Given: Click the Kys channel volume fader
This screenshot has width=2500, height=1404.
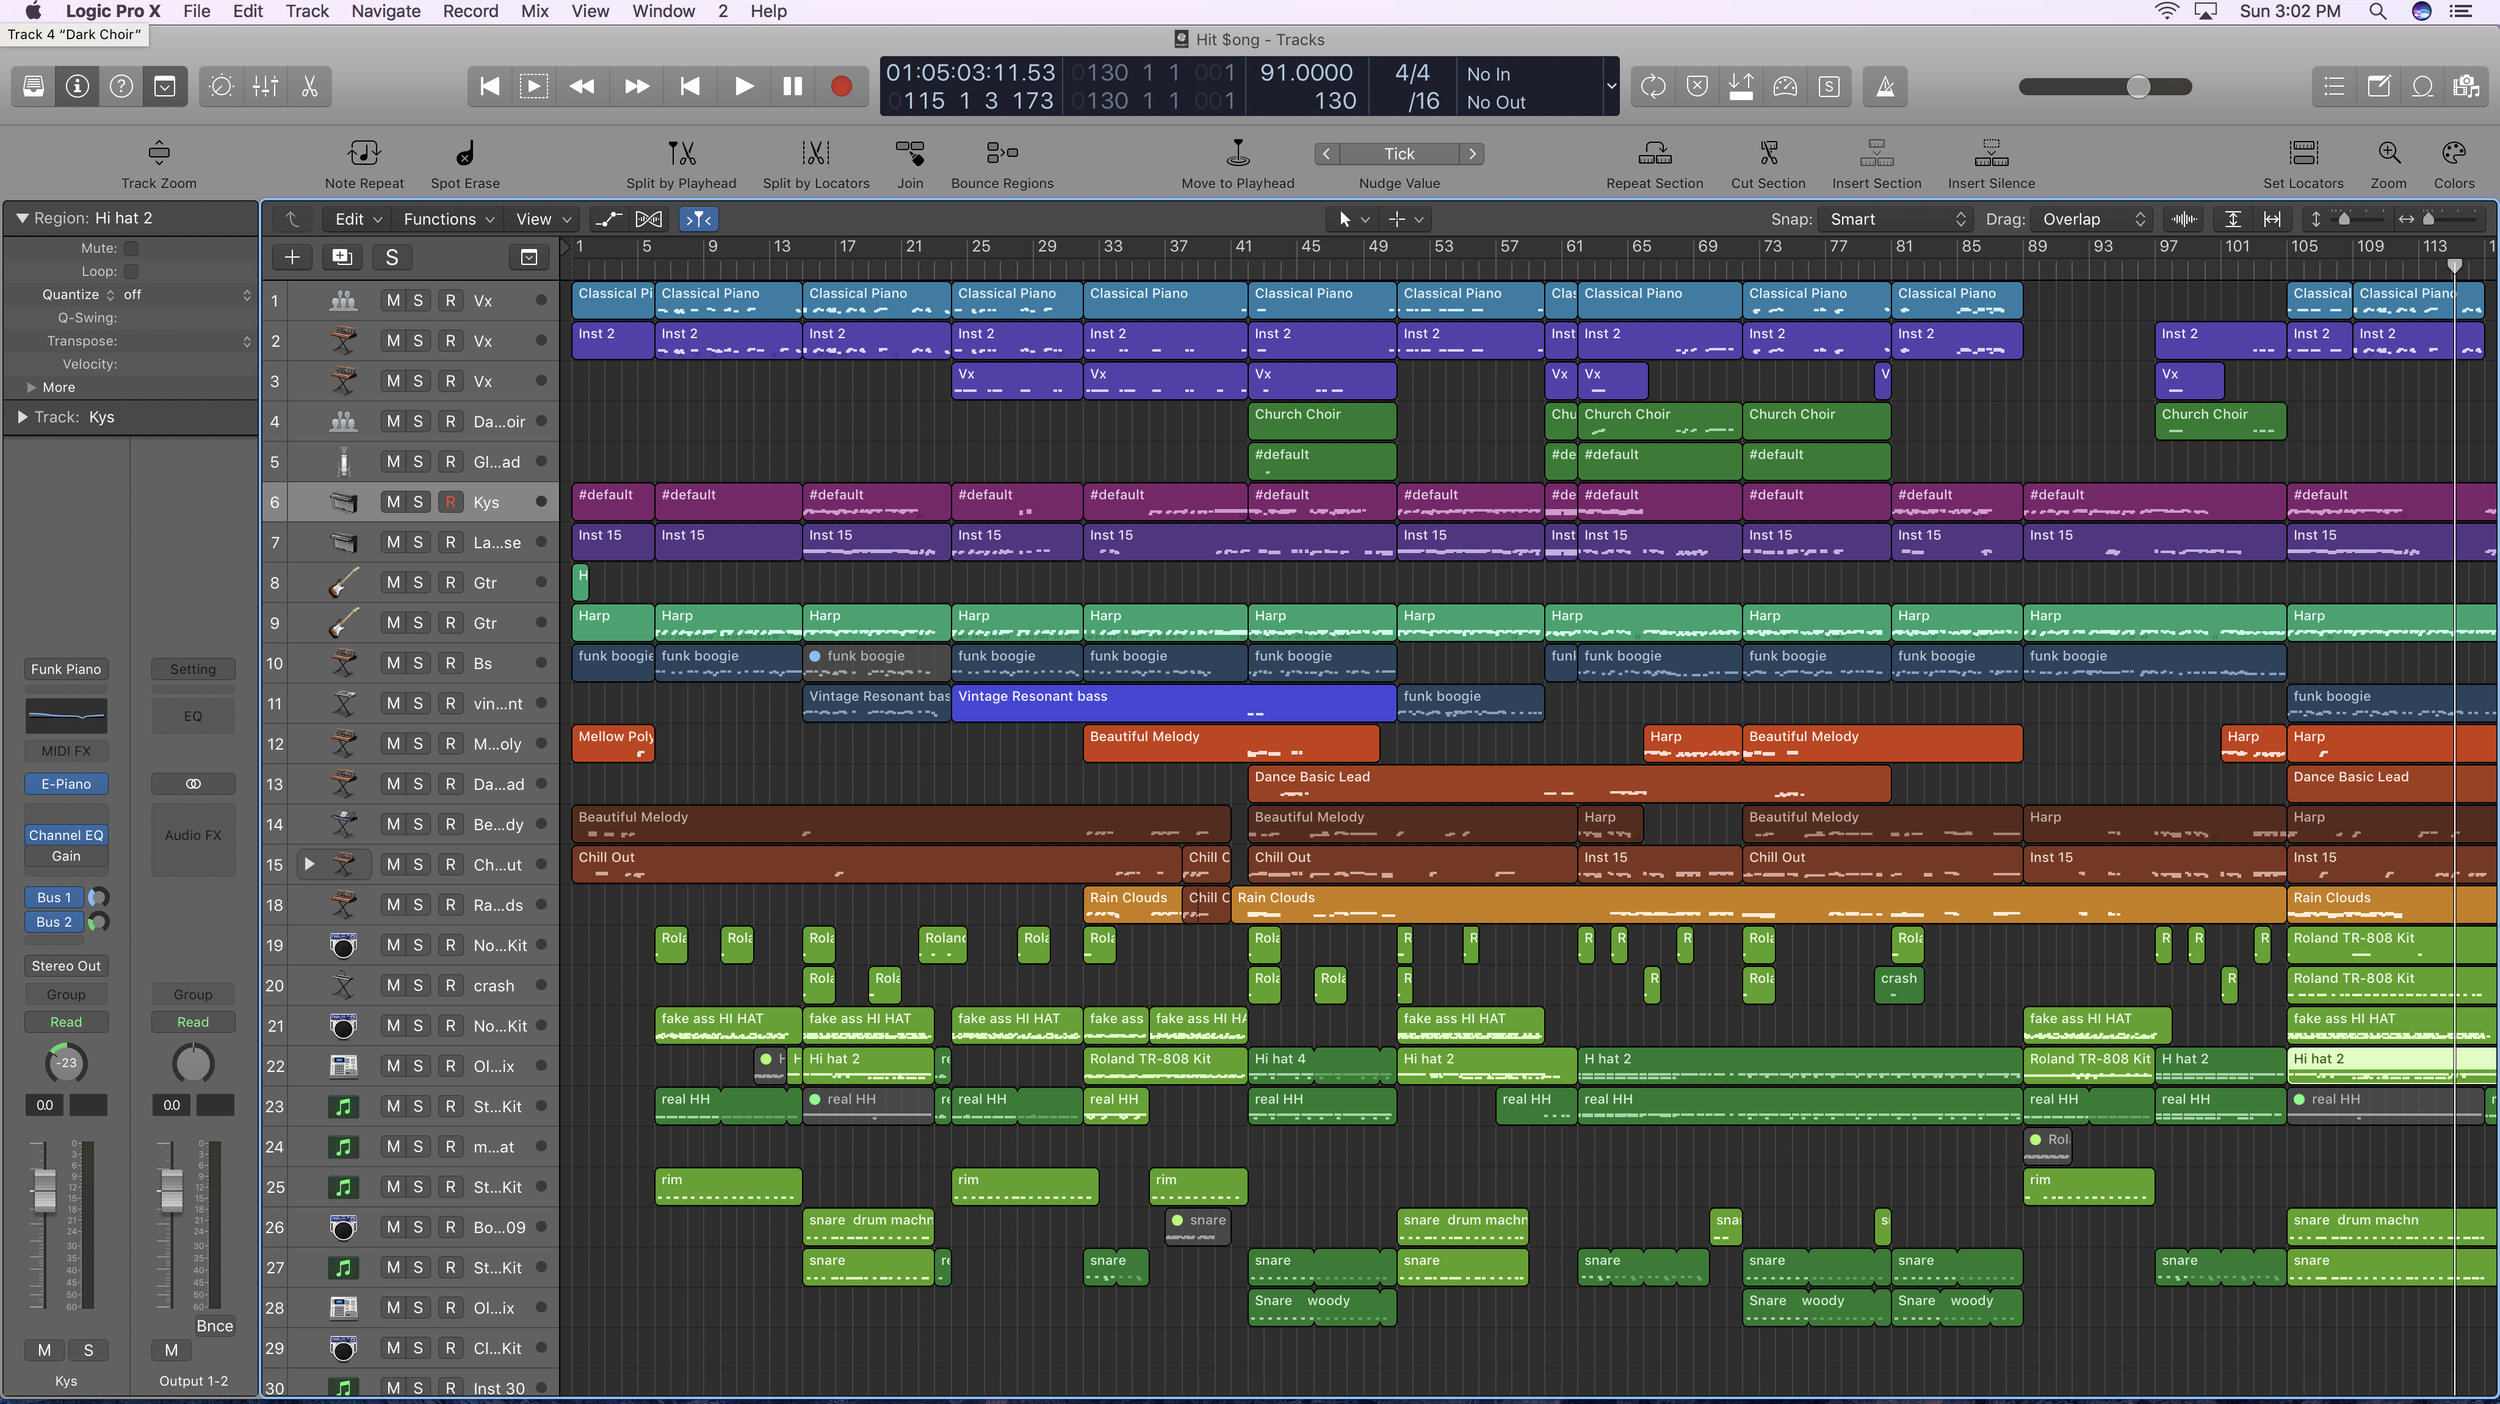Looking at the screenshot, I should point(44,1188).
